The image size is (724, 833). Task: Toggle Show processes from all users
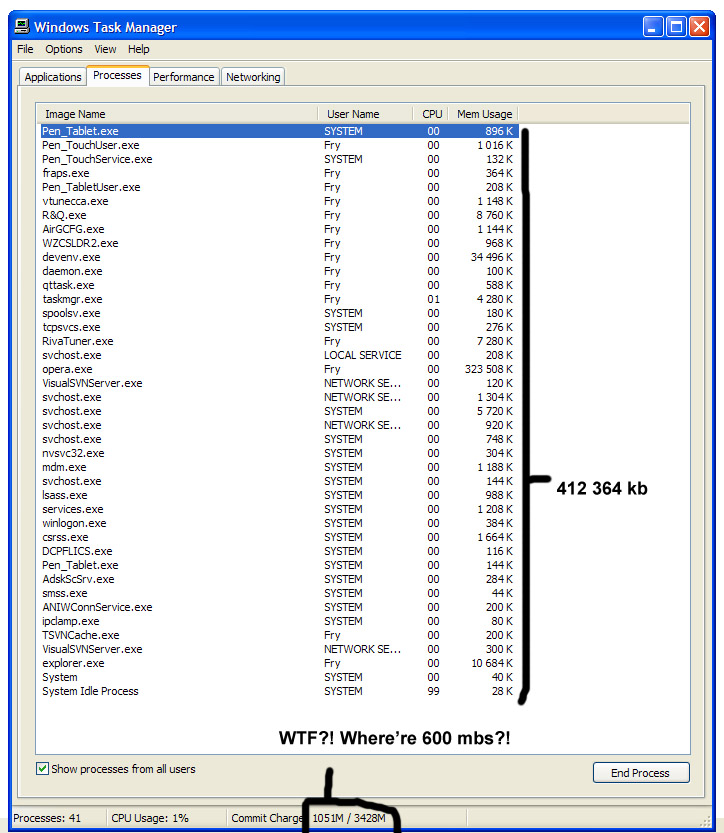pos(42,769)
